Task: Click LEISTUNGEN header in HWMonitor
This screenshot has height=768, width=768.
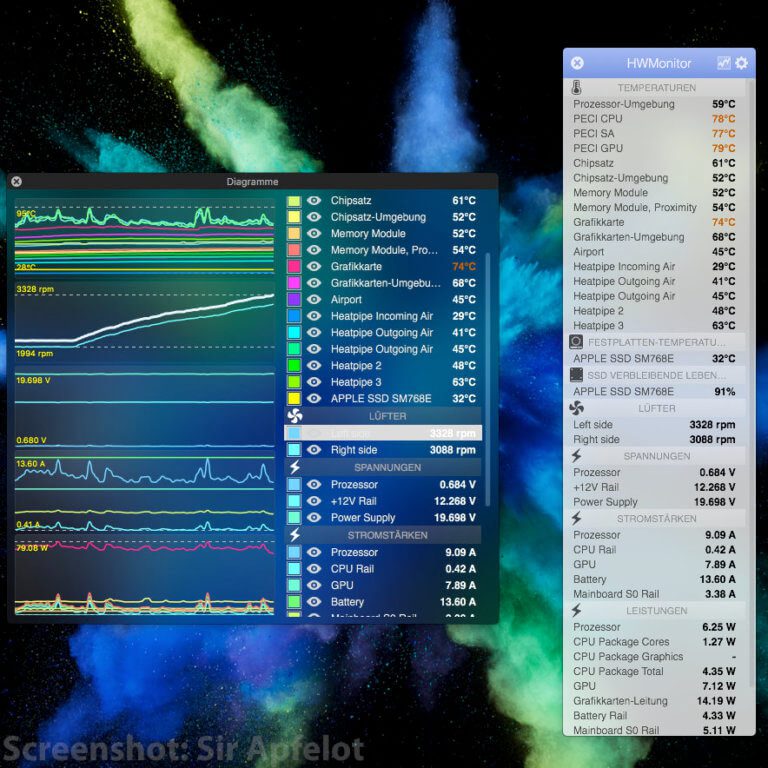Action: click(656, 611)
